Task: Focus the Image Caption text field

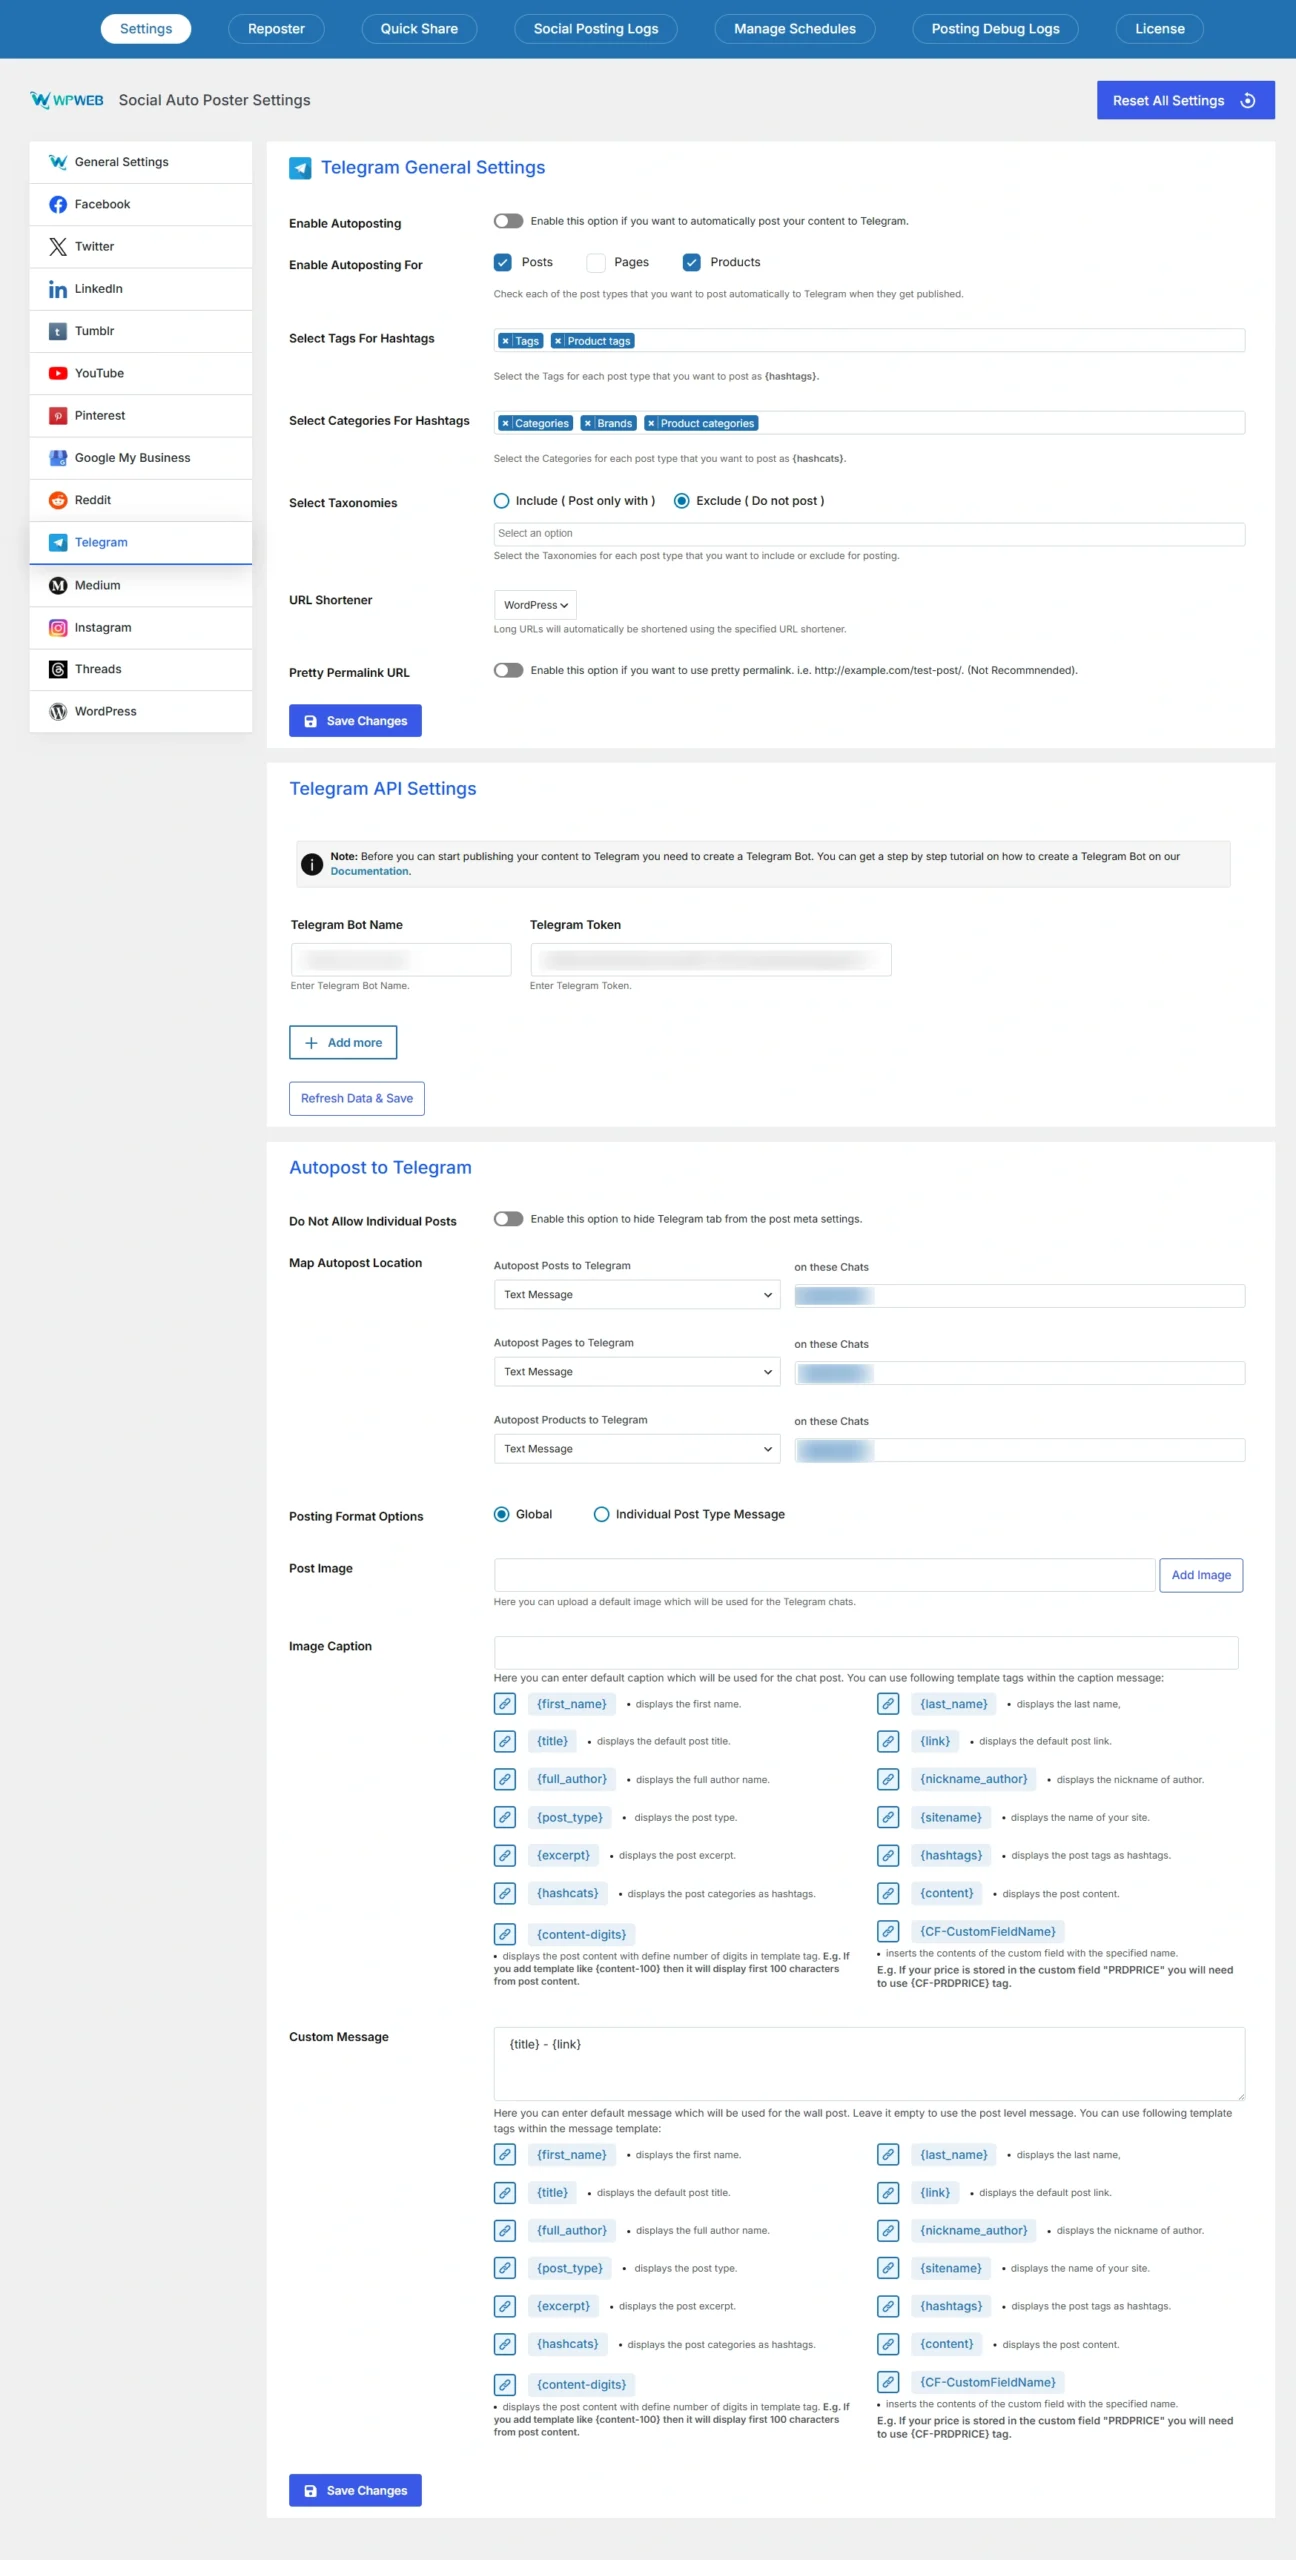Action: (x=866, y=1653)
